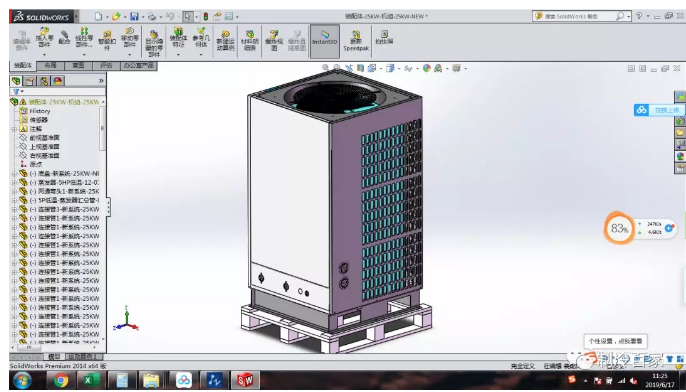Toggle the Instant3D button

[325, 41]
